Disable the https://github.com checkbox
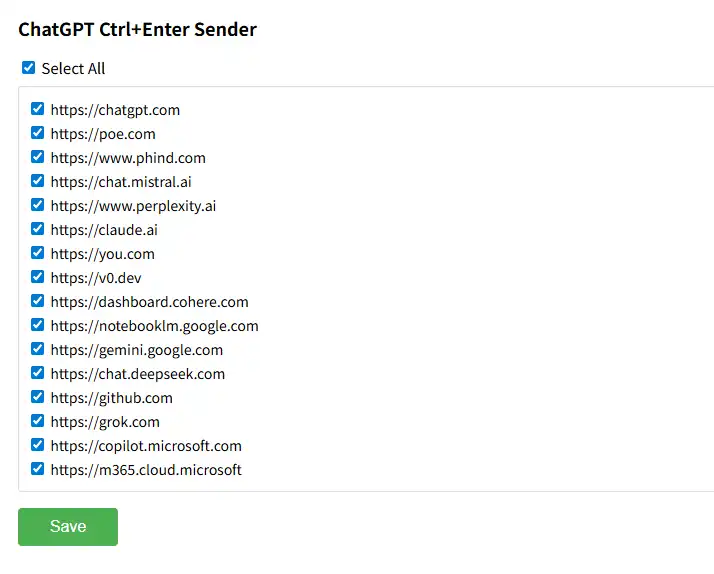The width and height of the screenshot is (714, 574). coord(38,397)
